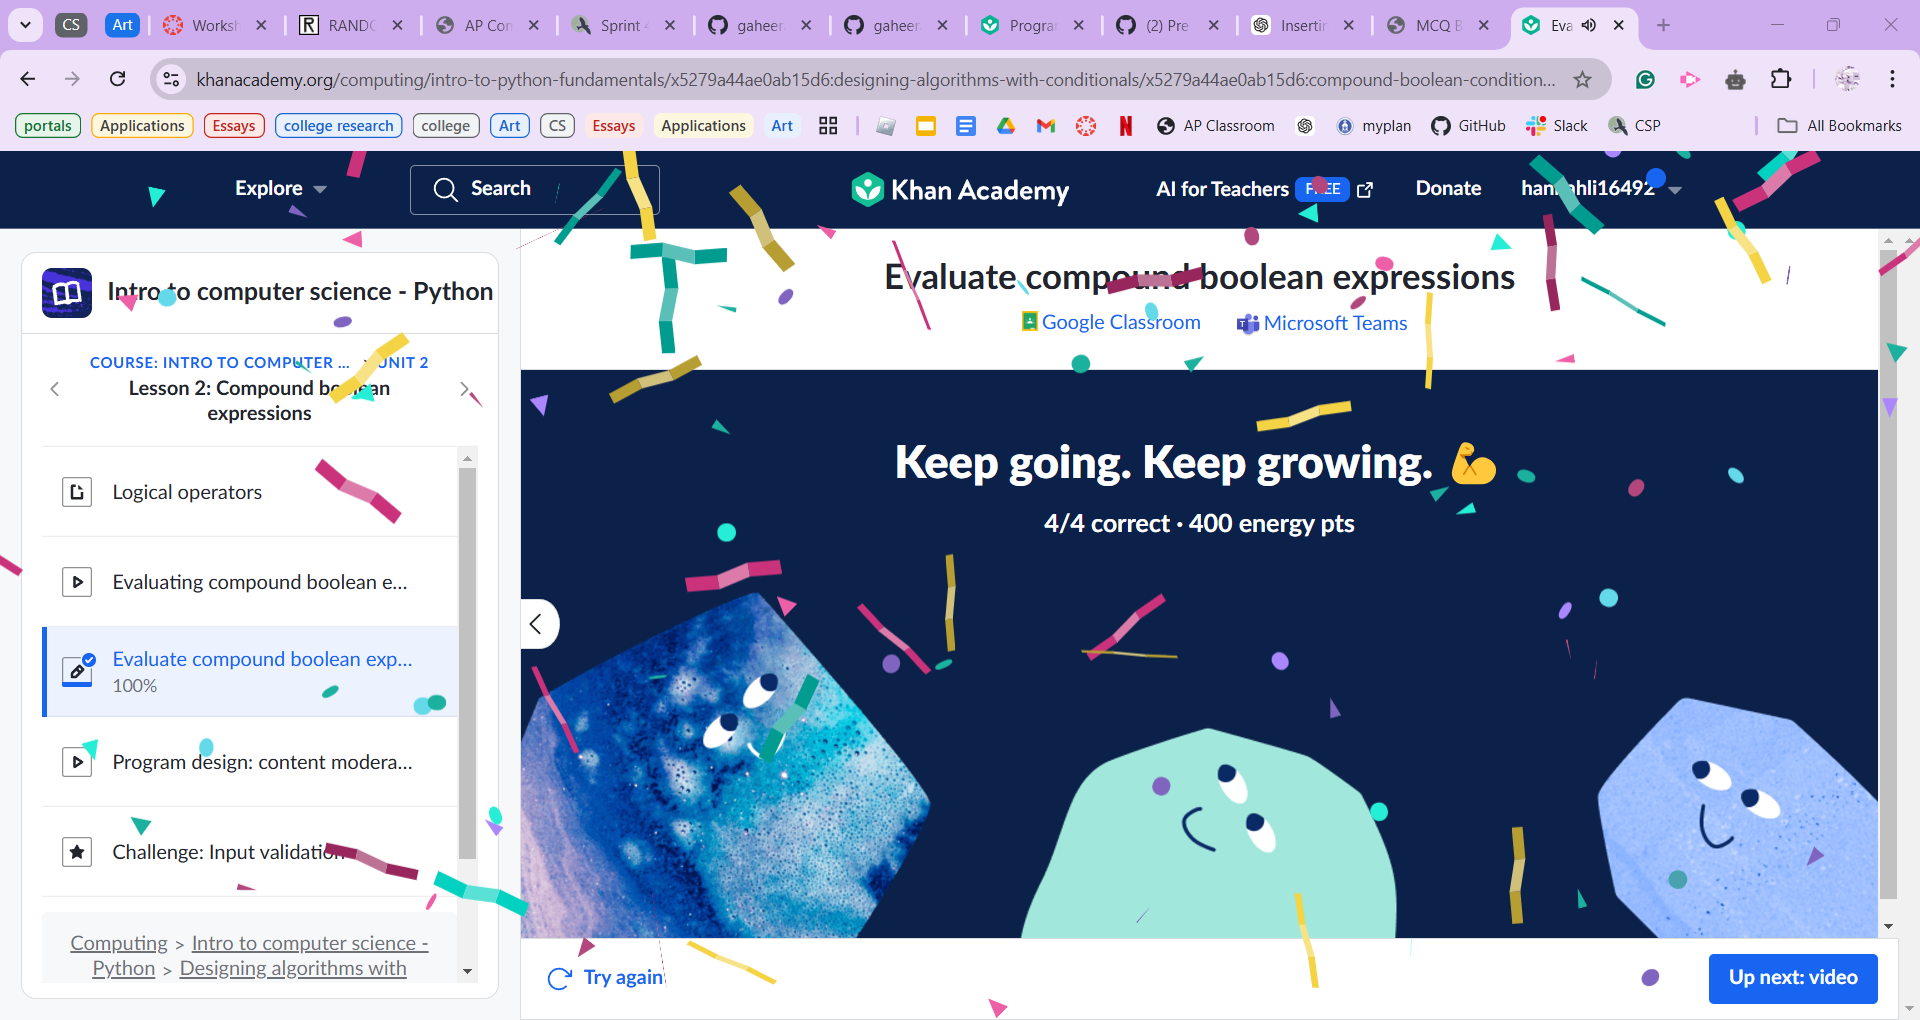Viewport: 1920px width, 1020px height.
Task: Open the All Bookmarks folder
Action: [x=1839, y=126]
